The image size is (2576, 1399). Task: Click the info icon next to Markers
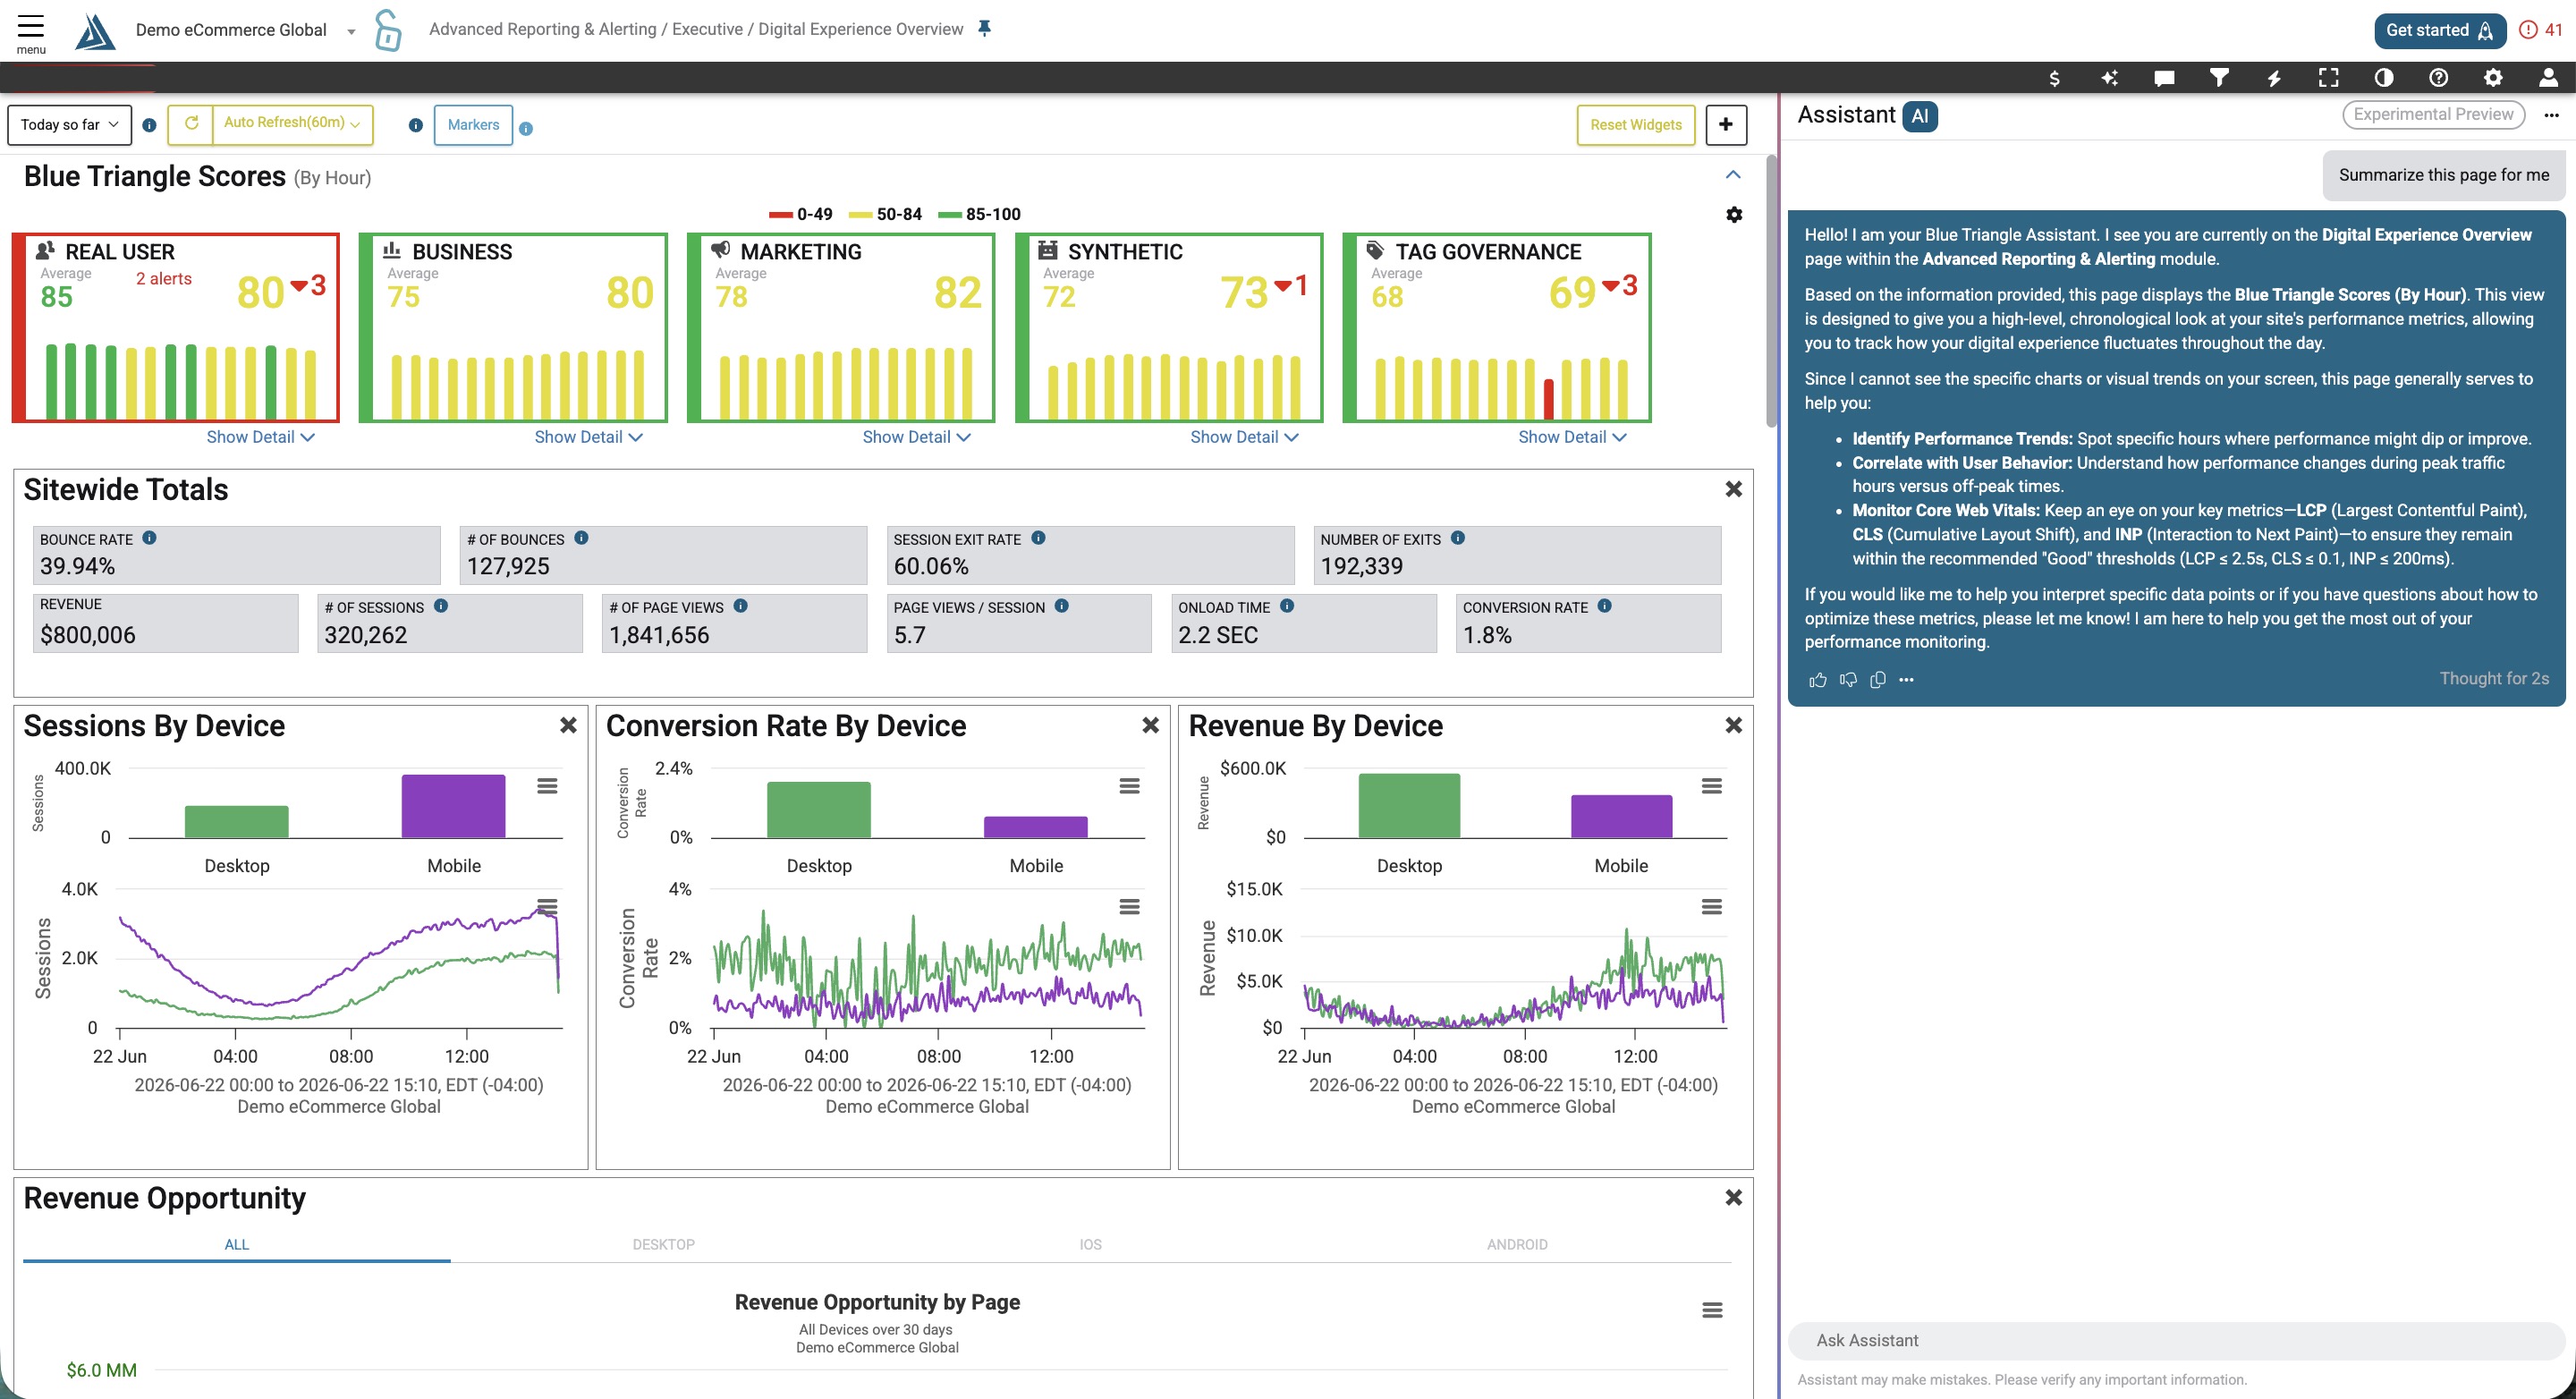(526, 129)
